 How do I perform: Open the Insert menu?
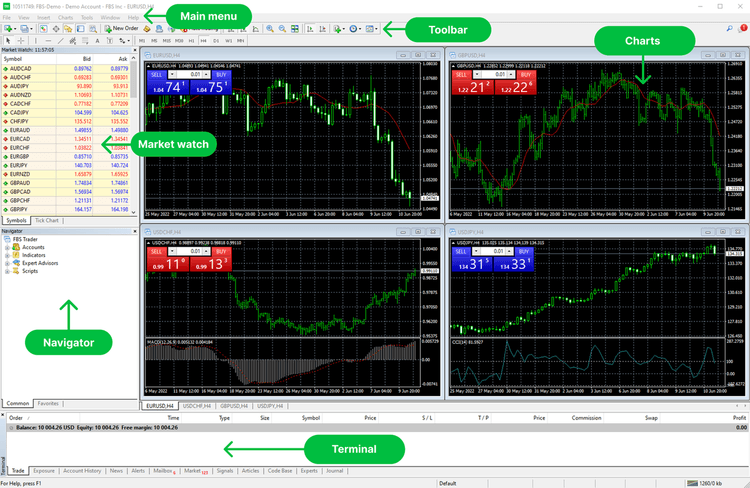(44, 17)
